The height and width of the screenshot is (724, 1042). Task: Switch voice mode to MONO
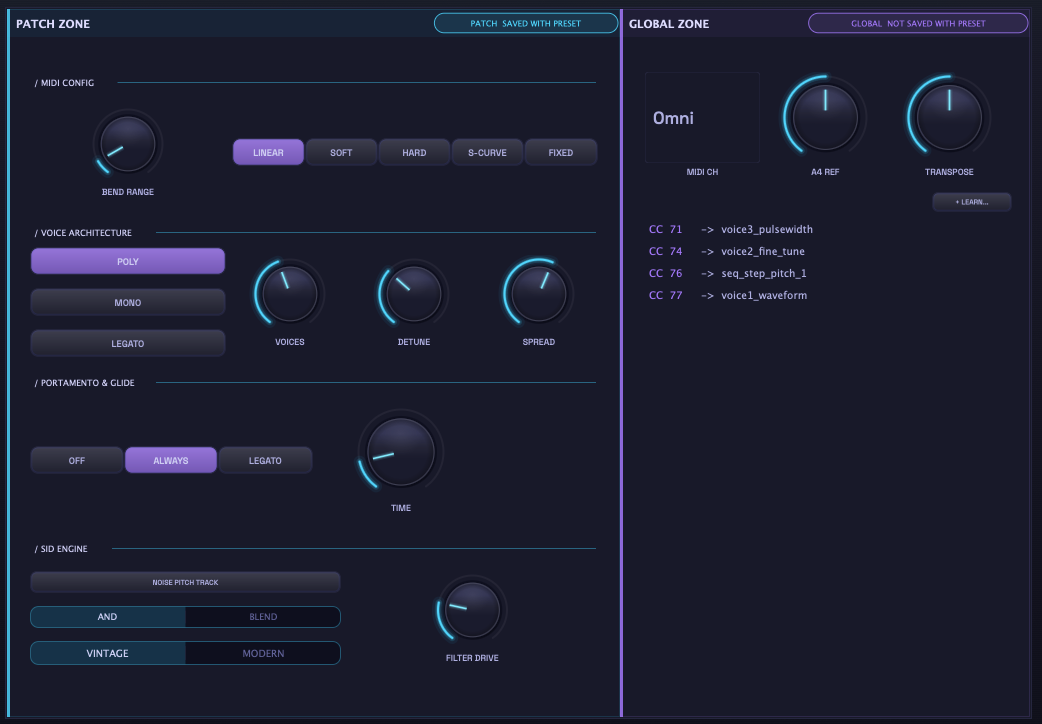click(128, 302)
